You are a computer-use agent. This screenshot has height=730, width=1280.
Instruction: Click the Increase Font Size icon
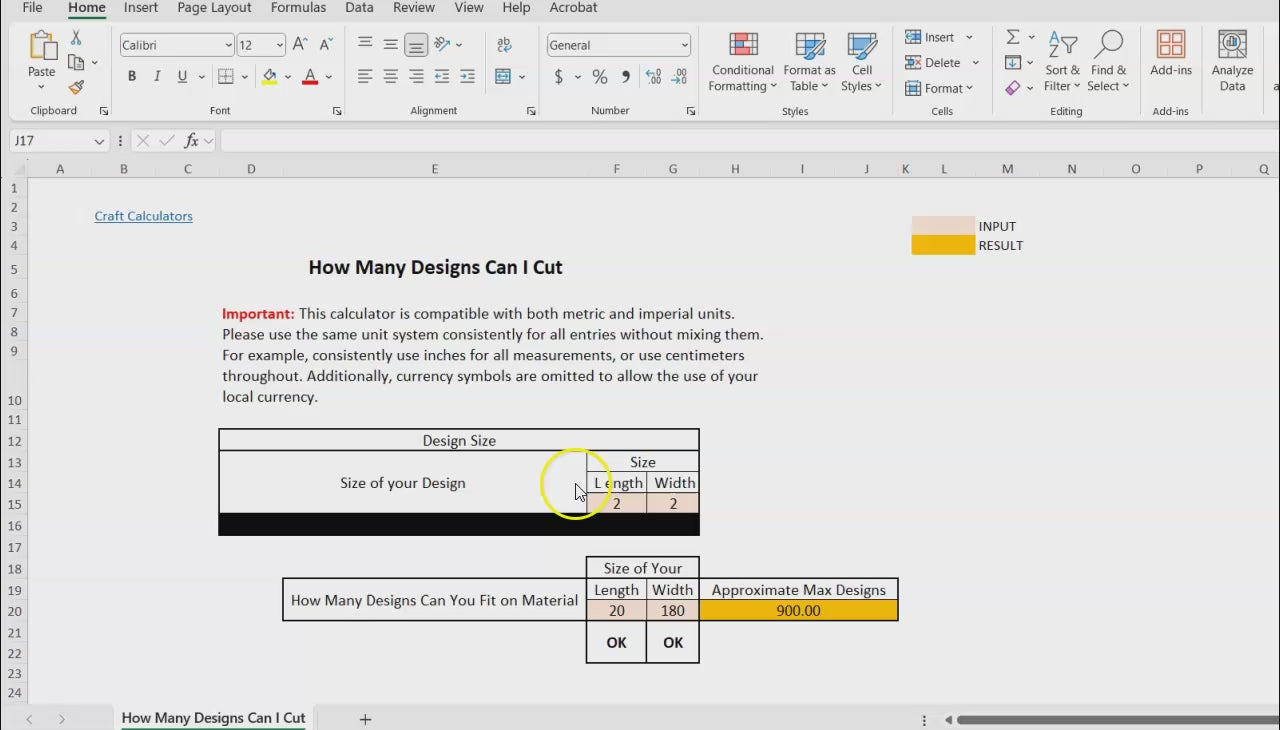click(x=300, y=45)
